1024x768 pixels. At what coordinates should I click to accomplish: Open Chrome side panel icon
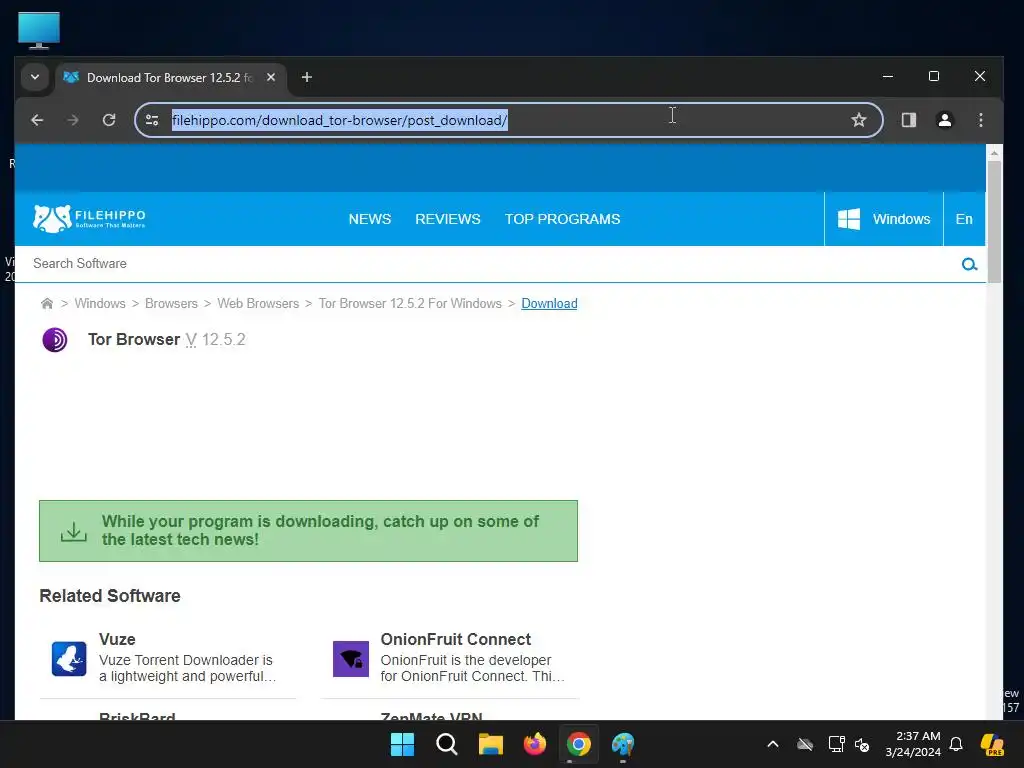click(908, 120)
